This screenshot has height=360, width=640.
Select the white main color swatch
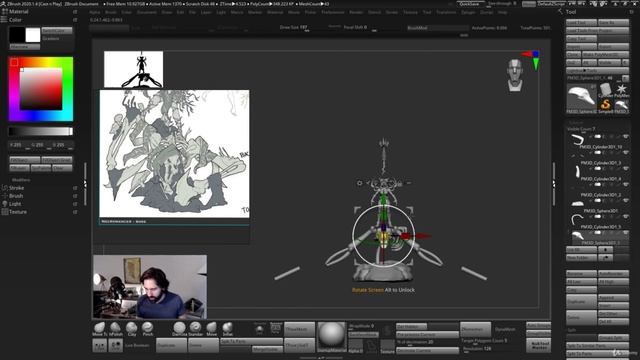tap(33, 35)
